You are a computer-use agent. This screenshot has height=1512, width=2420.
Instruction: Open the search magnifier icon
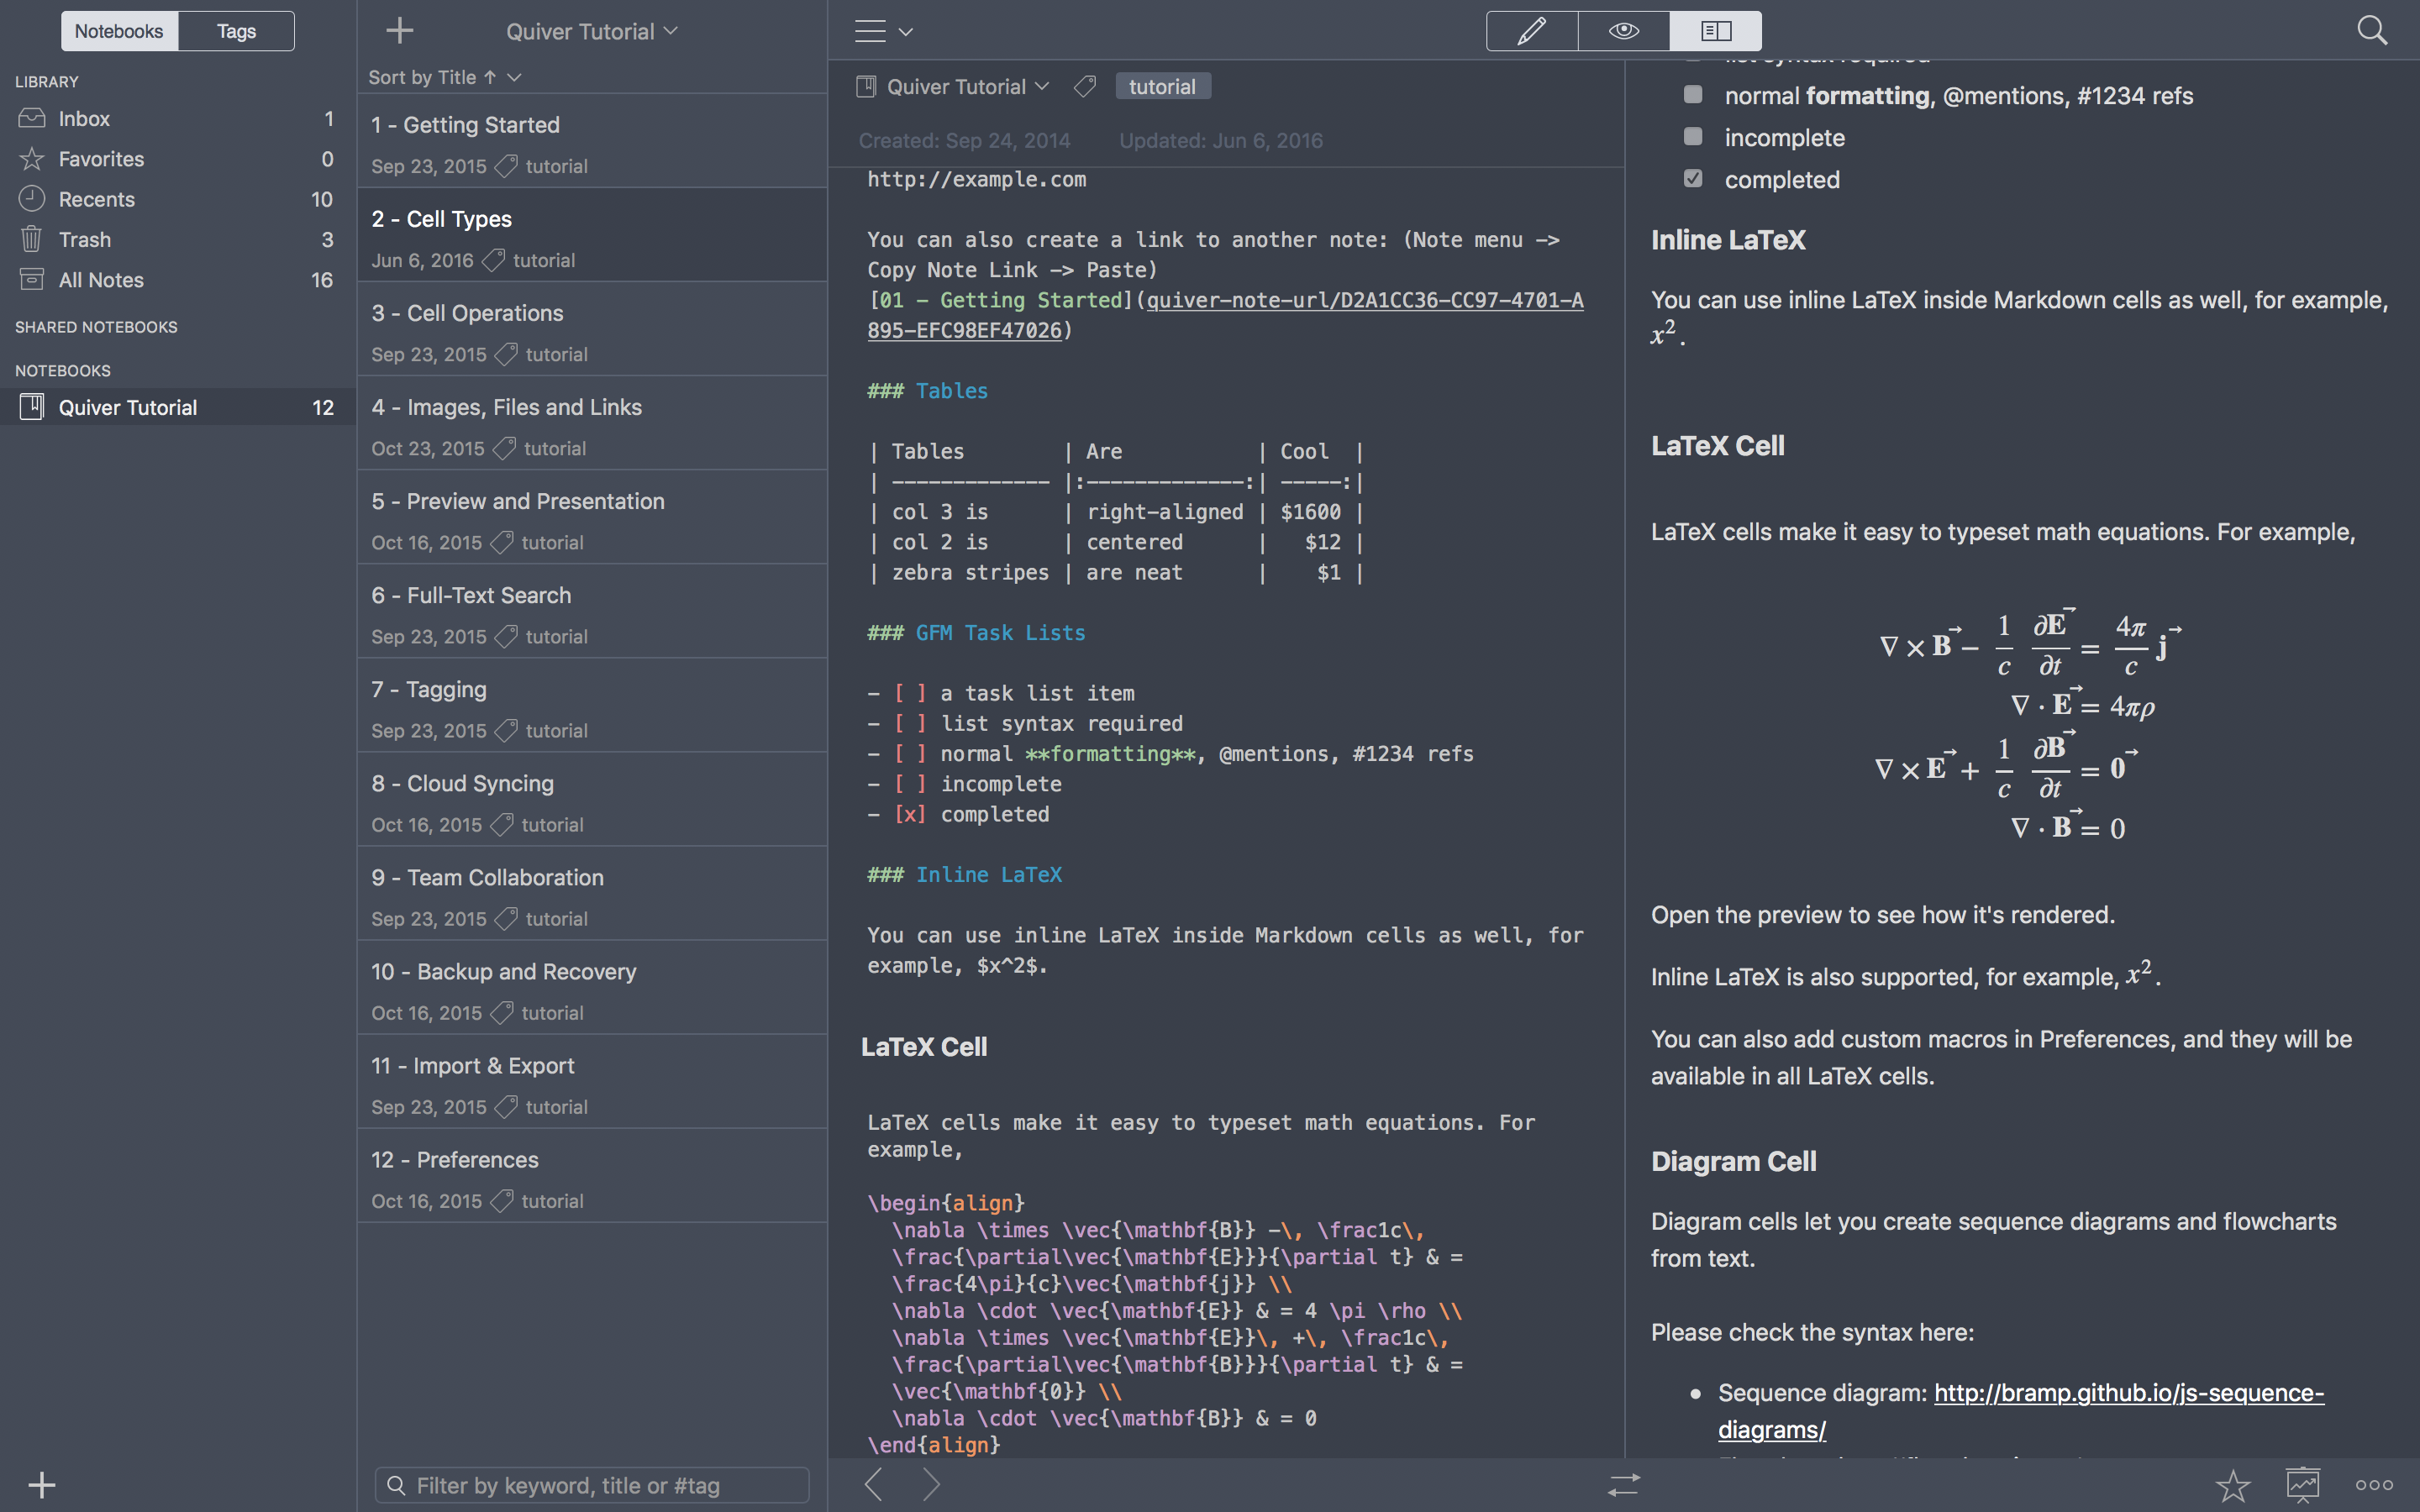click(2371, 31)
